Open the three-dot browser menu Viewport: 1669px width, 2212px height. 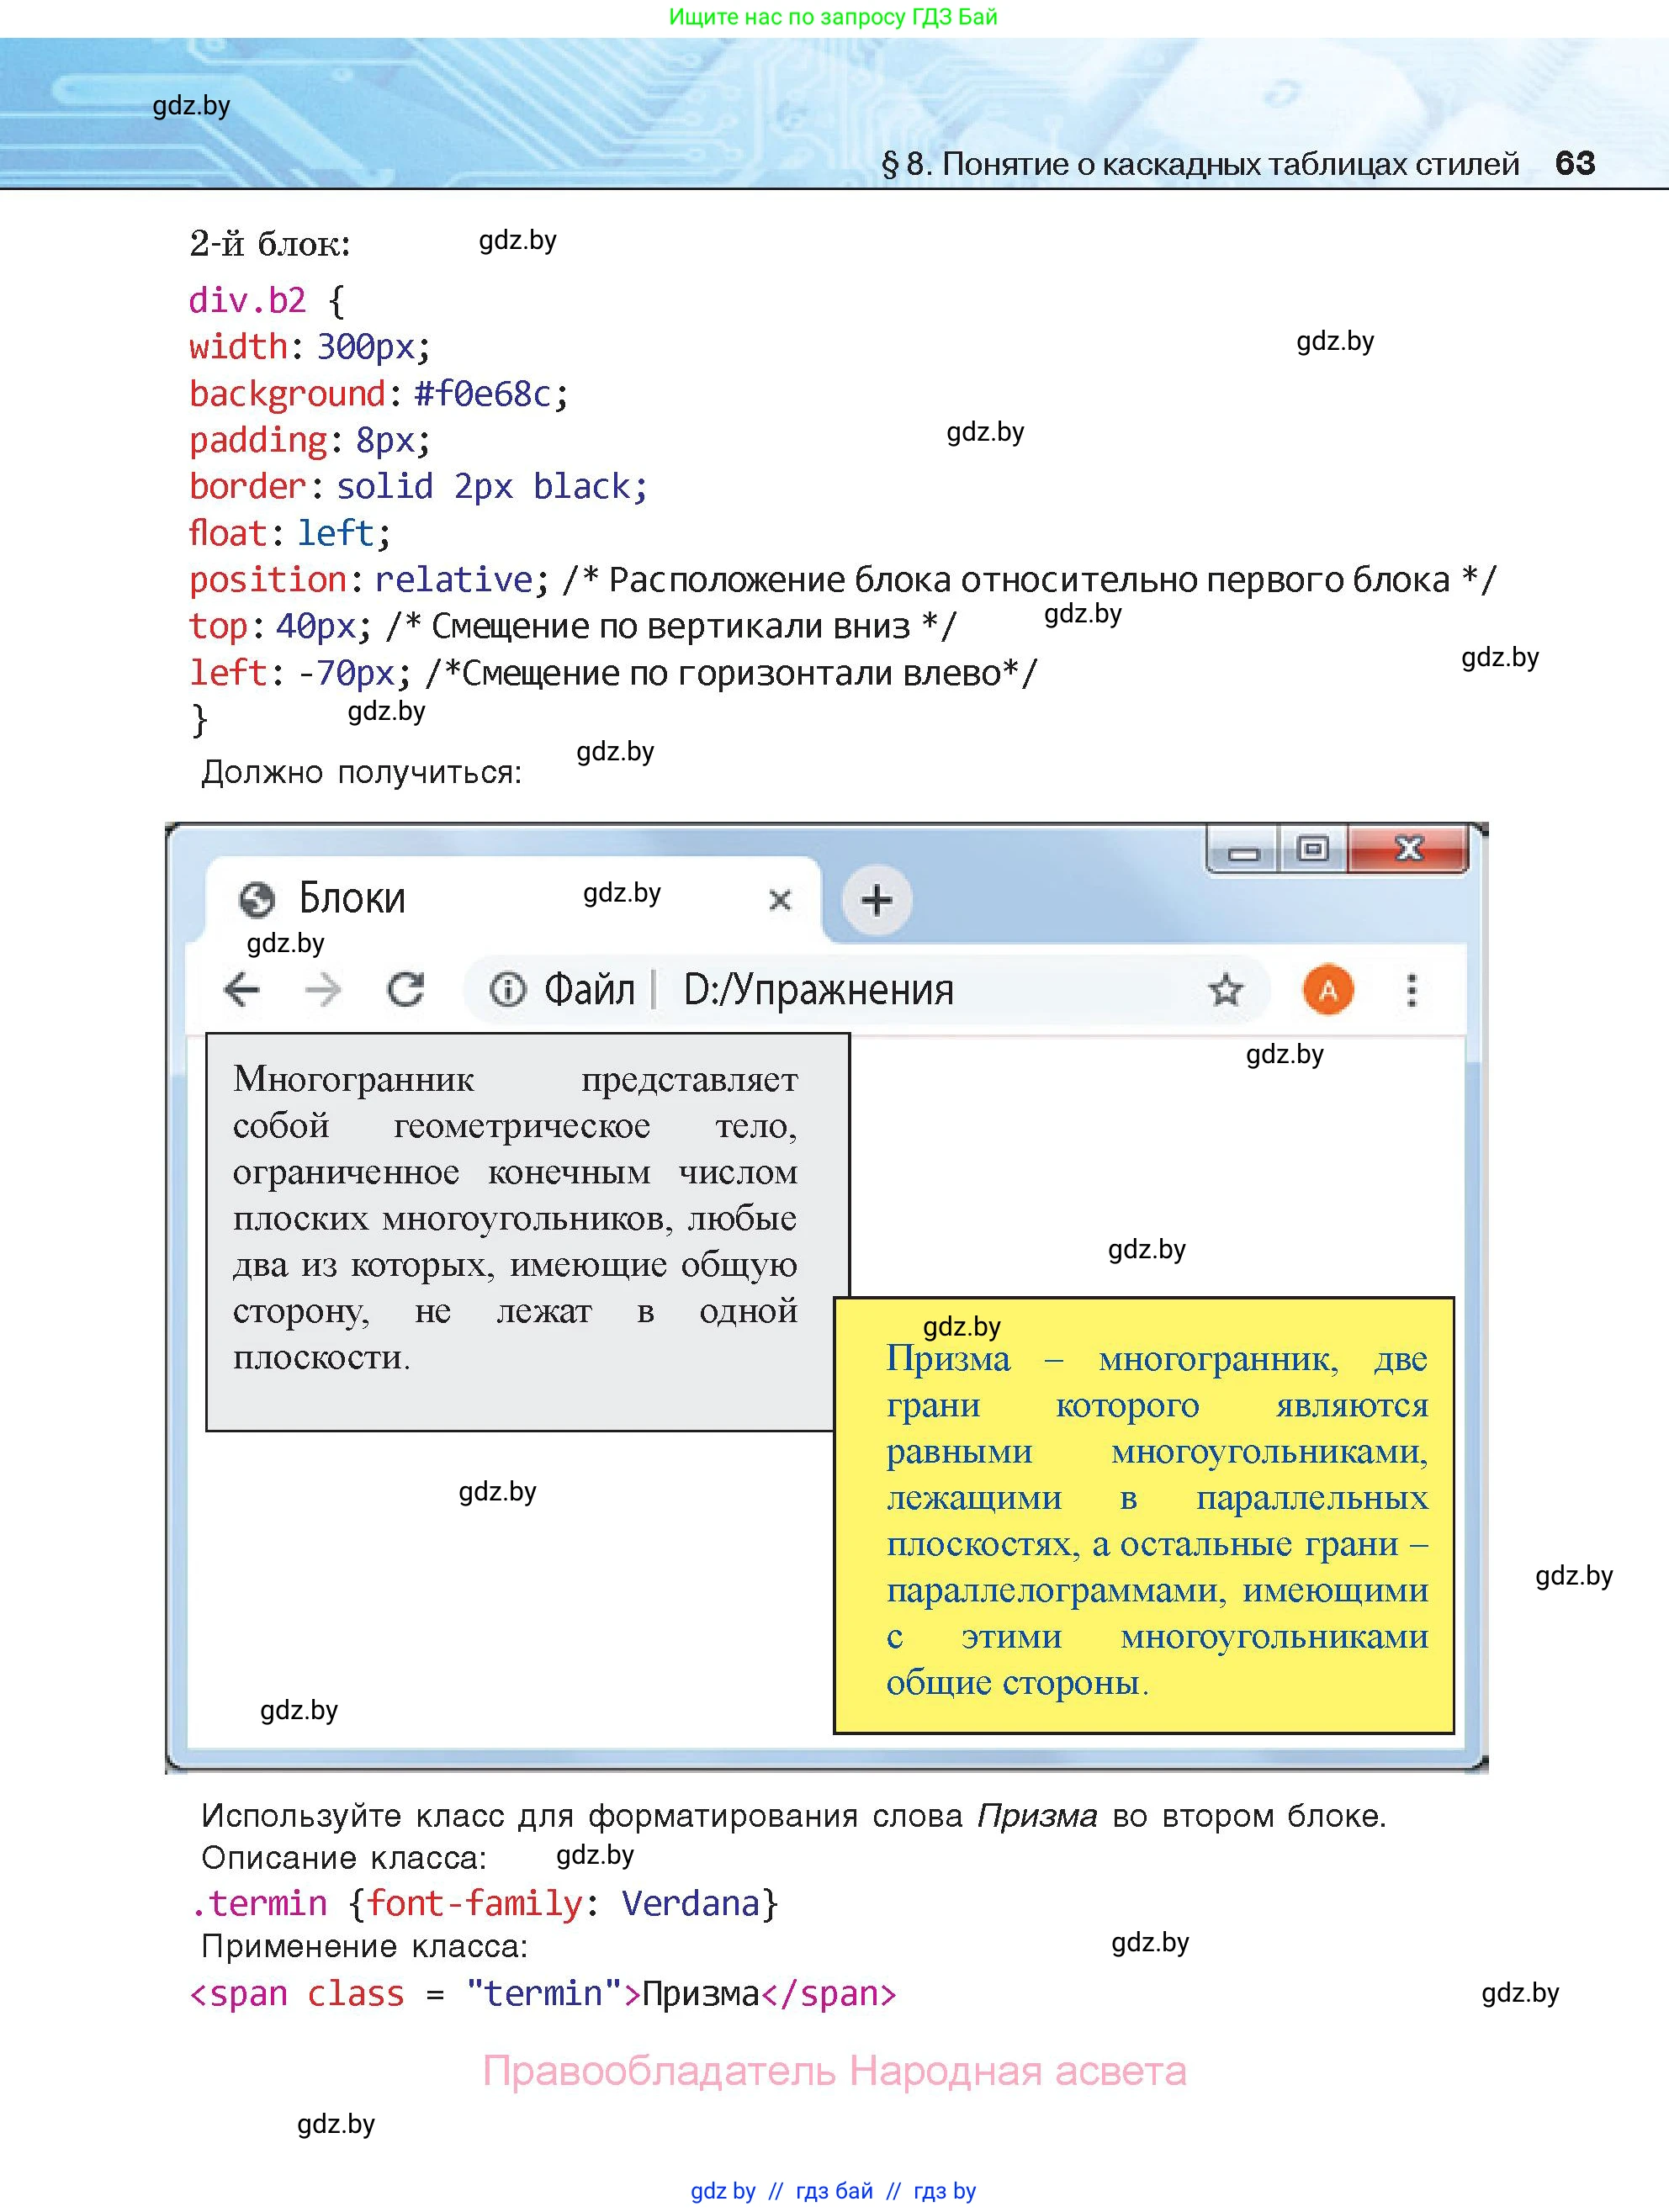click(1411, 990)
